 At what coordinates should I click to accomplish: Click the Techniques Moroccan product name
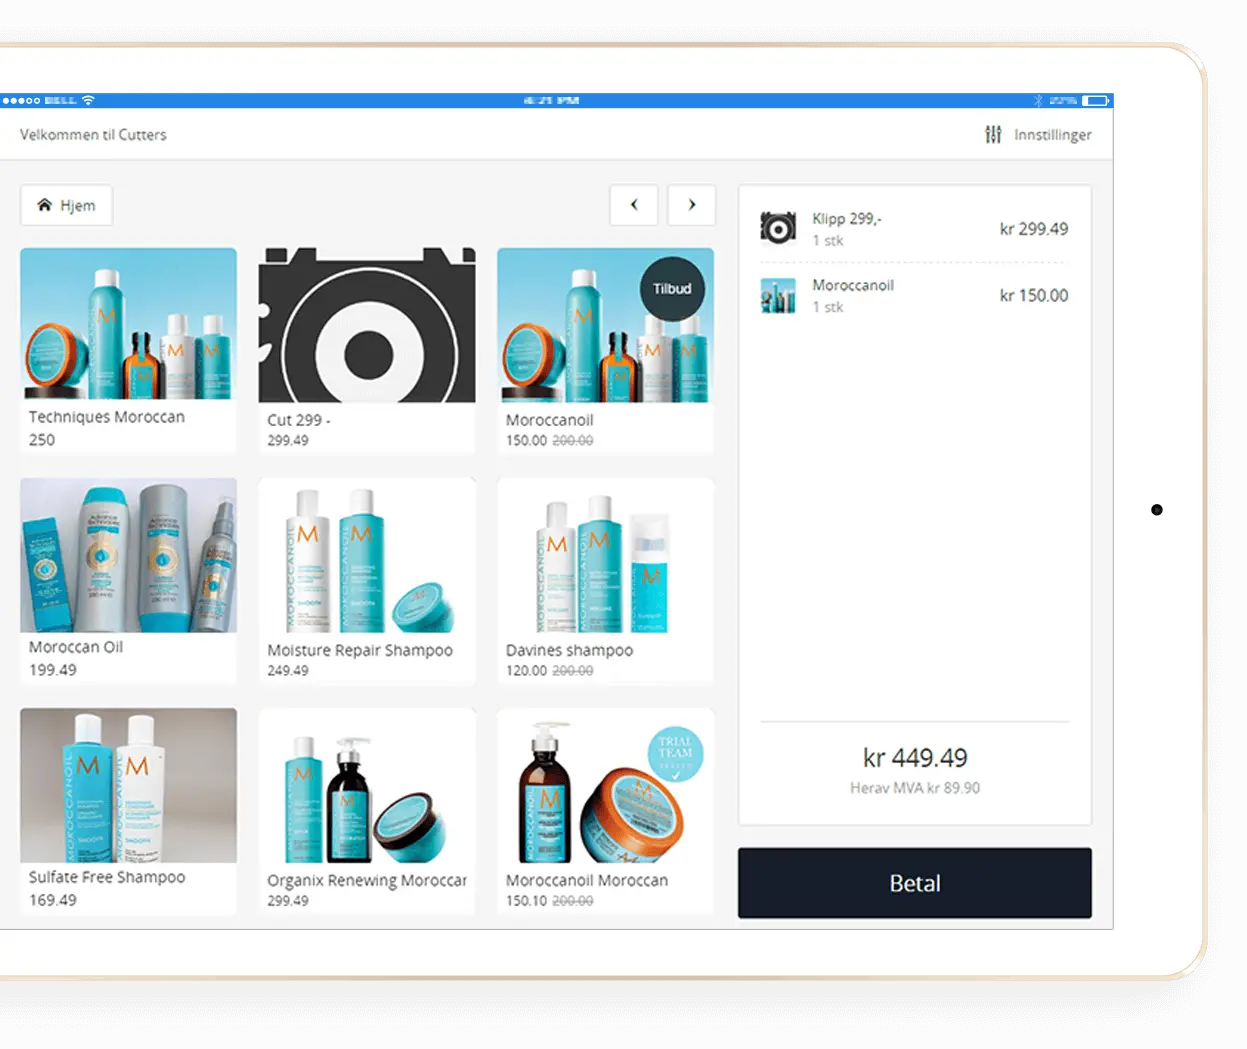[107, 417]
